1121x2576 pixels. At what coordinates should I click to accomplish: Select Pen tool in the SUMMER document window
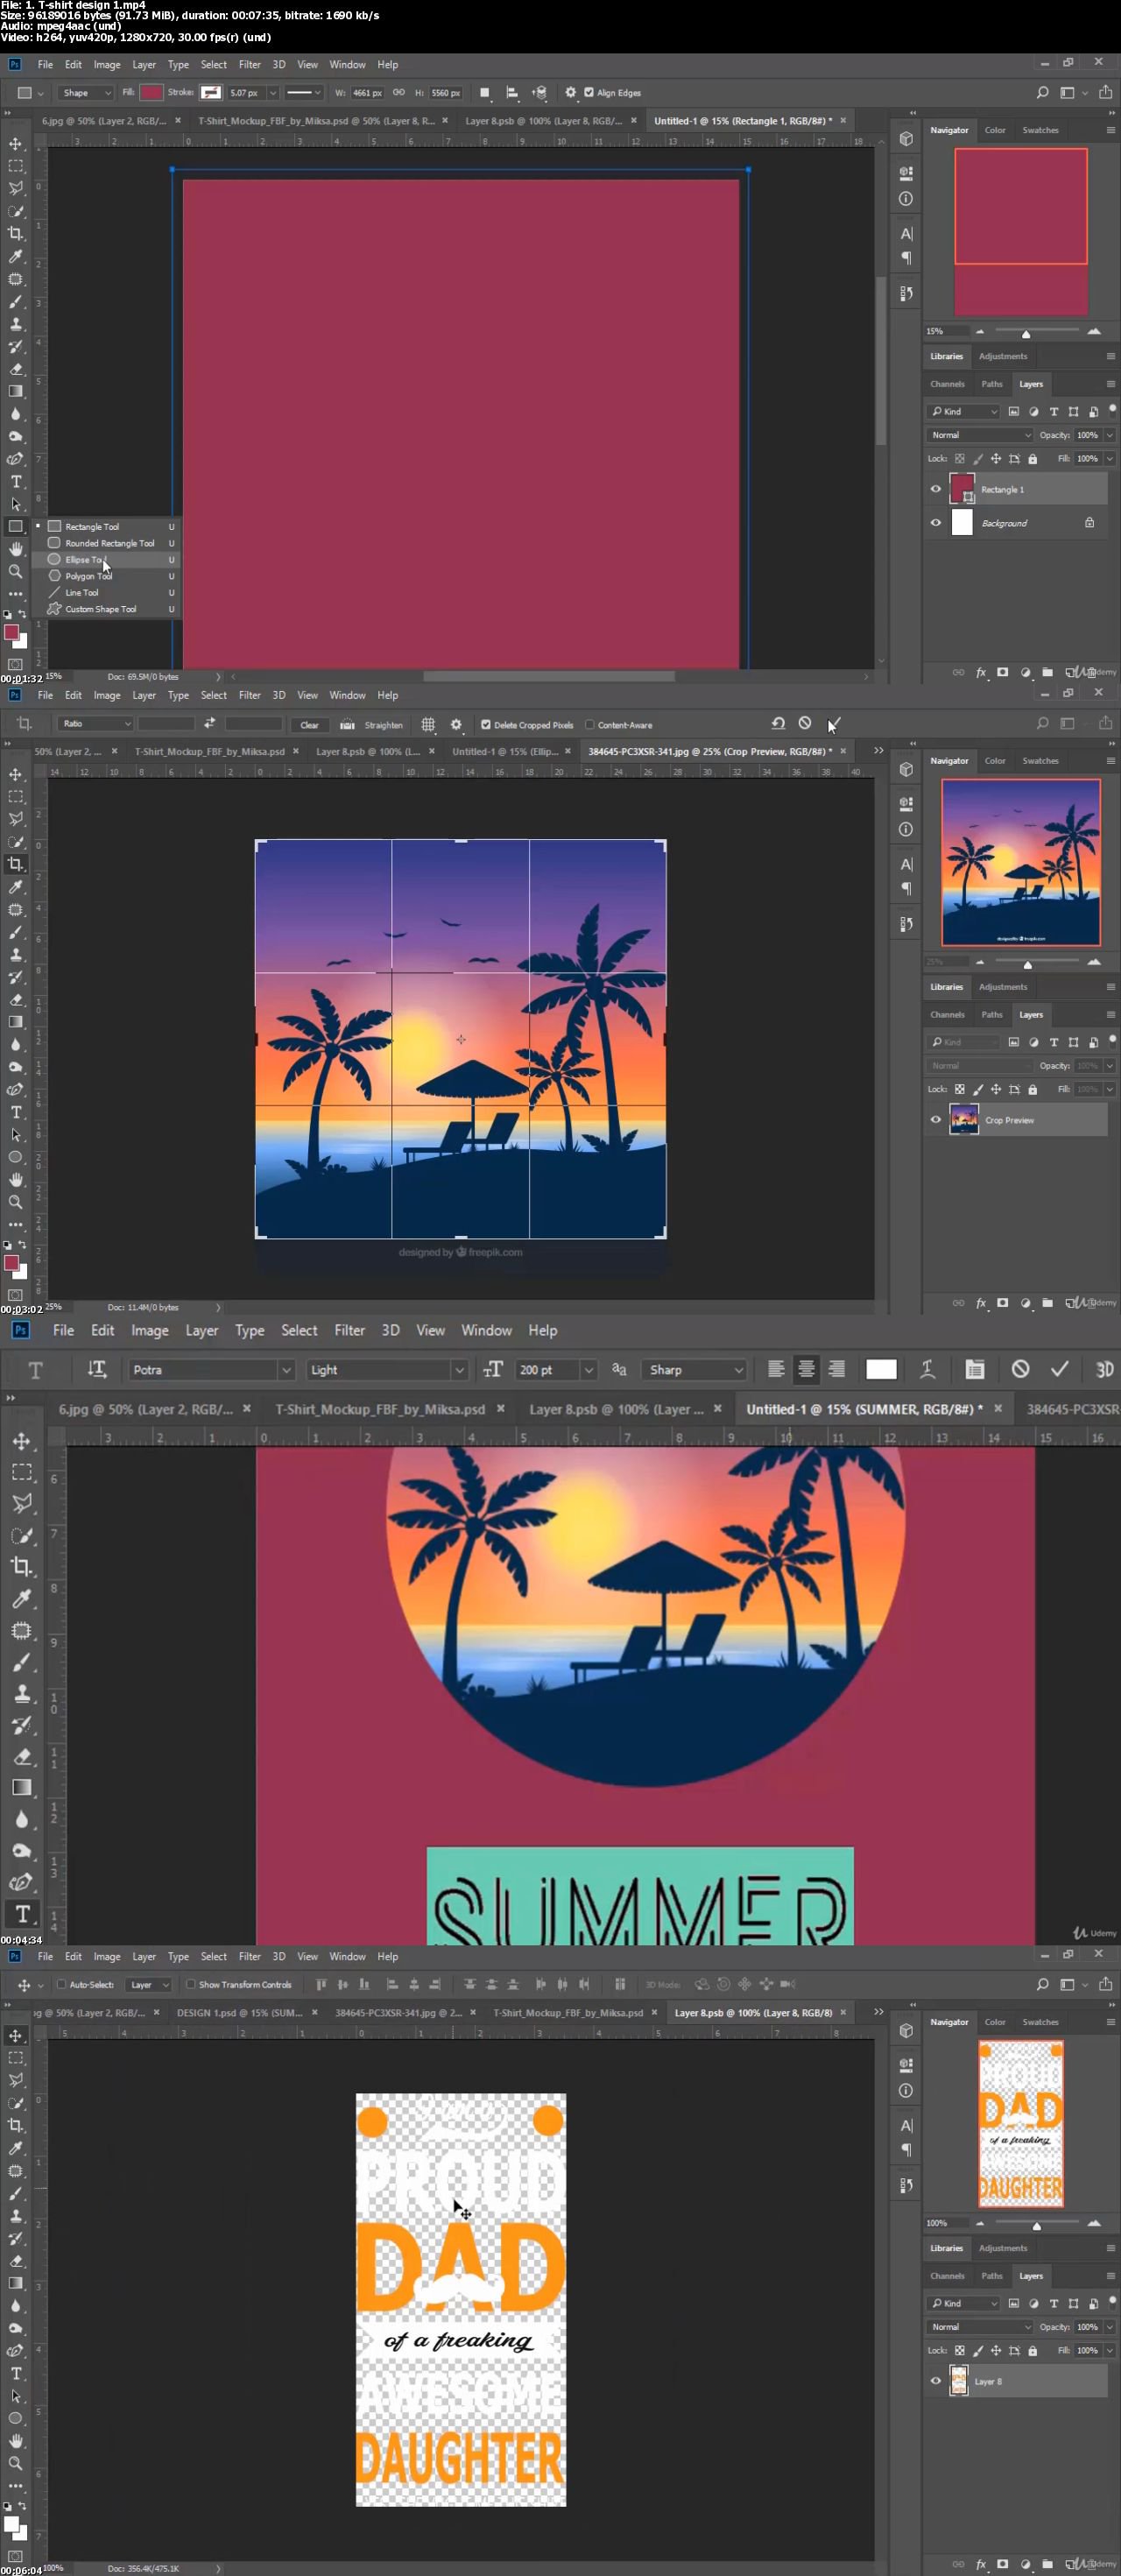coord(21,1882)
